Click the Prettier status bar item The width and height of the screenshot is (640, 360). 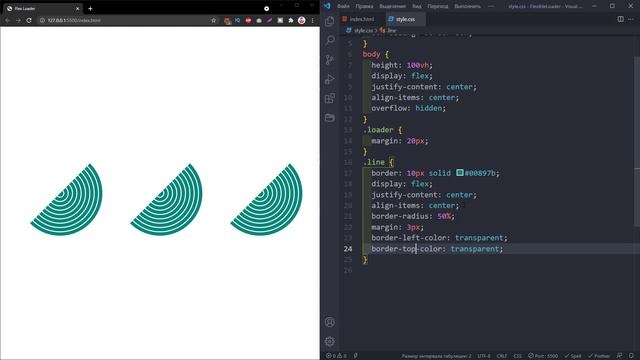tap(599, 356)
